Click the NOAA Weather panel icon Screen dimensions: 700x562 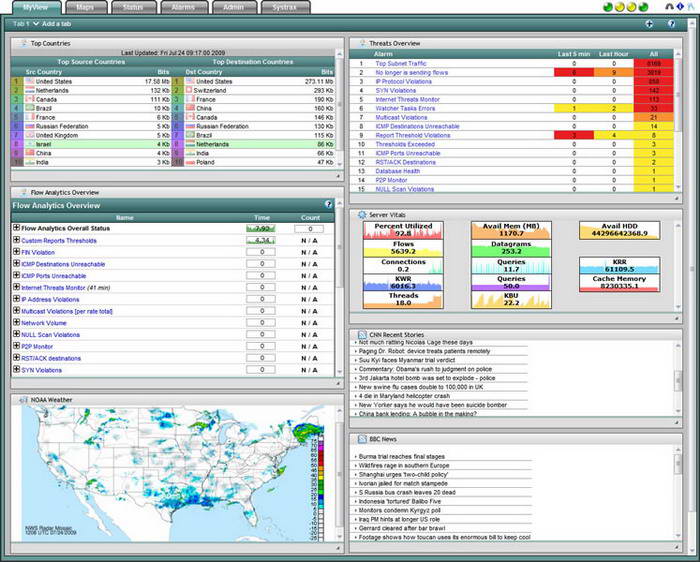[23, 400]
